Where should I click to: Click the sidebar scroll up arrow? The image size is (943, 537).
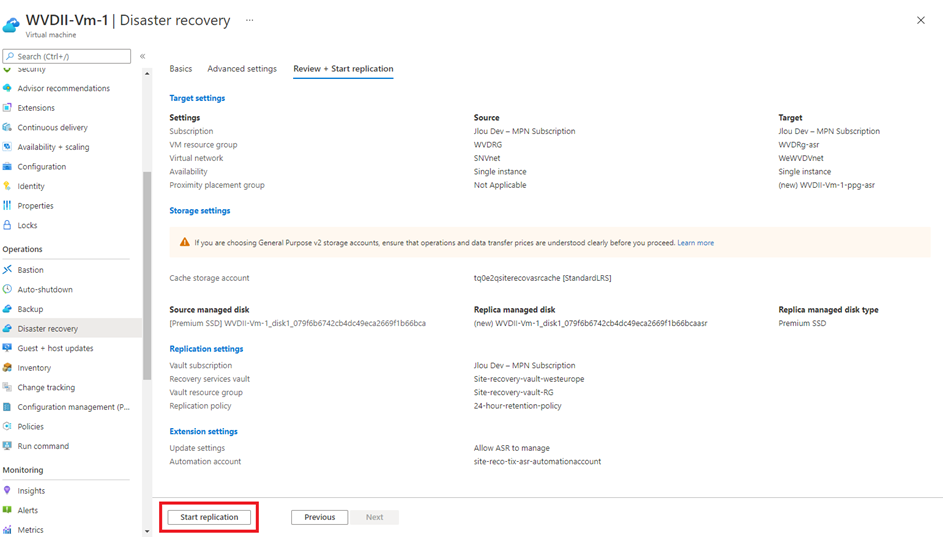coord(147,73)
